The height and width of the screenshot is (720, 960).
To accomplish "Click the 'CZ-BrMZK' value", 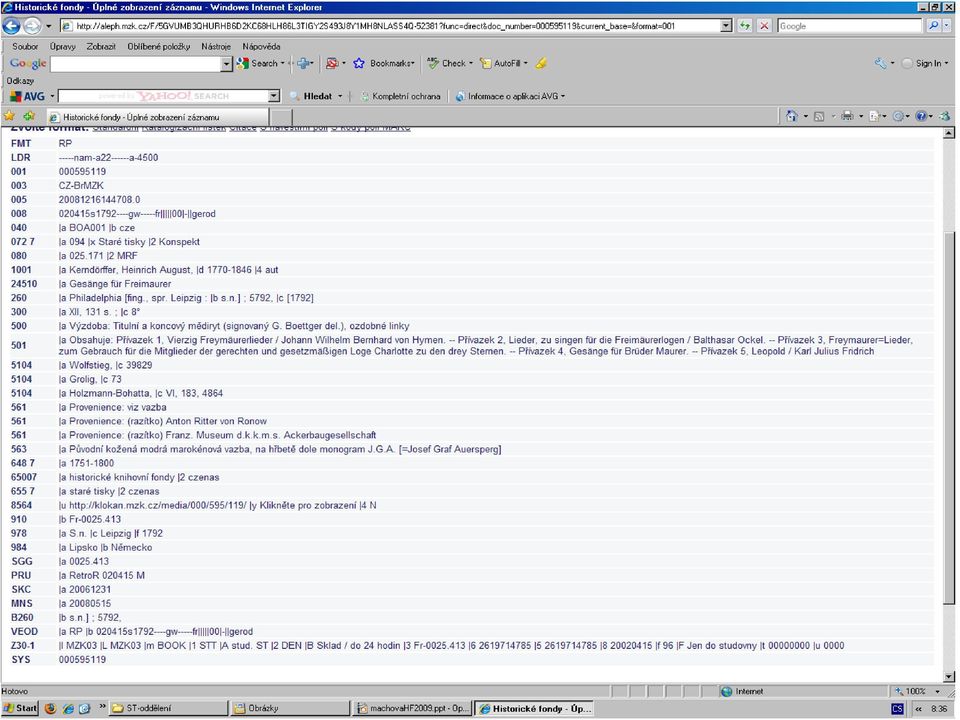I will point(81,186).
